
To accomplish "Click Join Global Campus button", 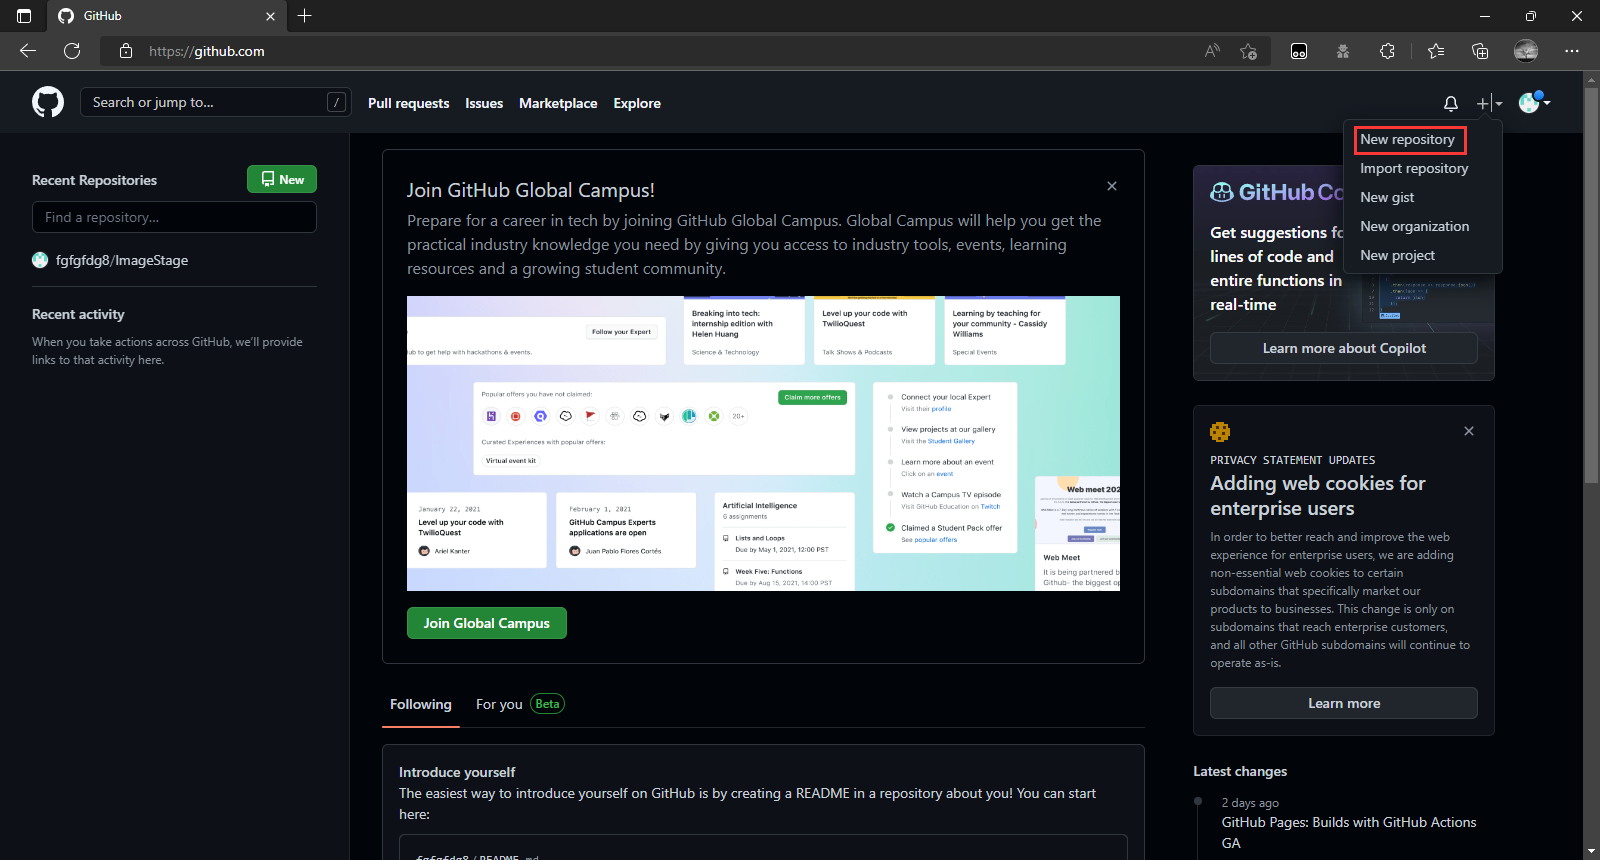I will (486, 623).
